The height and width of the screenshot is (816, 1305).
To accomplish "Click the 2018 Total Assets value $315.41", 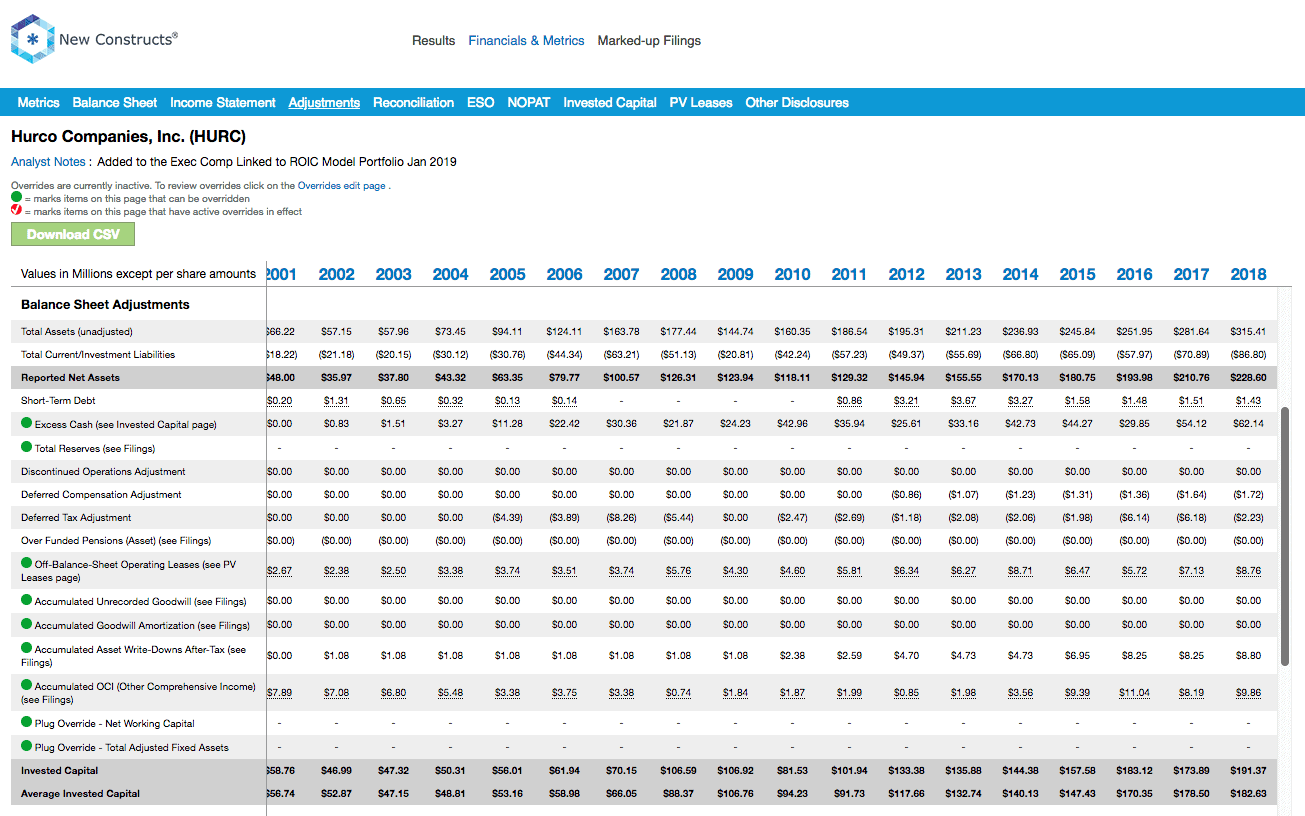I will coord(1247,331).
